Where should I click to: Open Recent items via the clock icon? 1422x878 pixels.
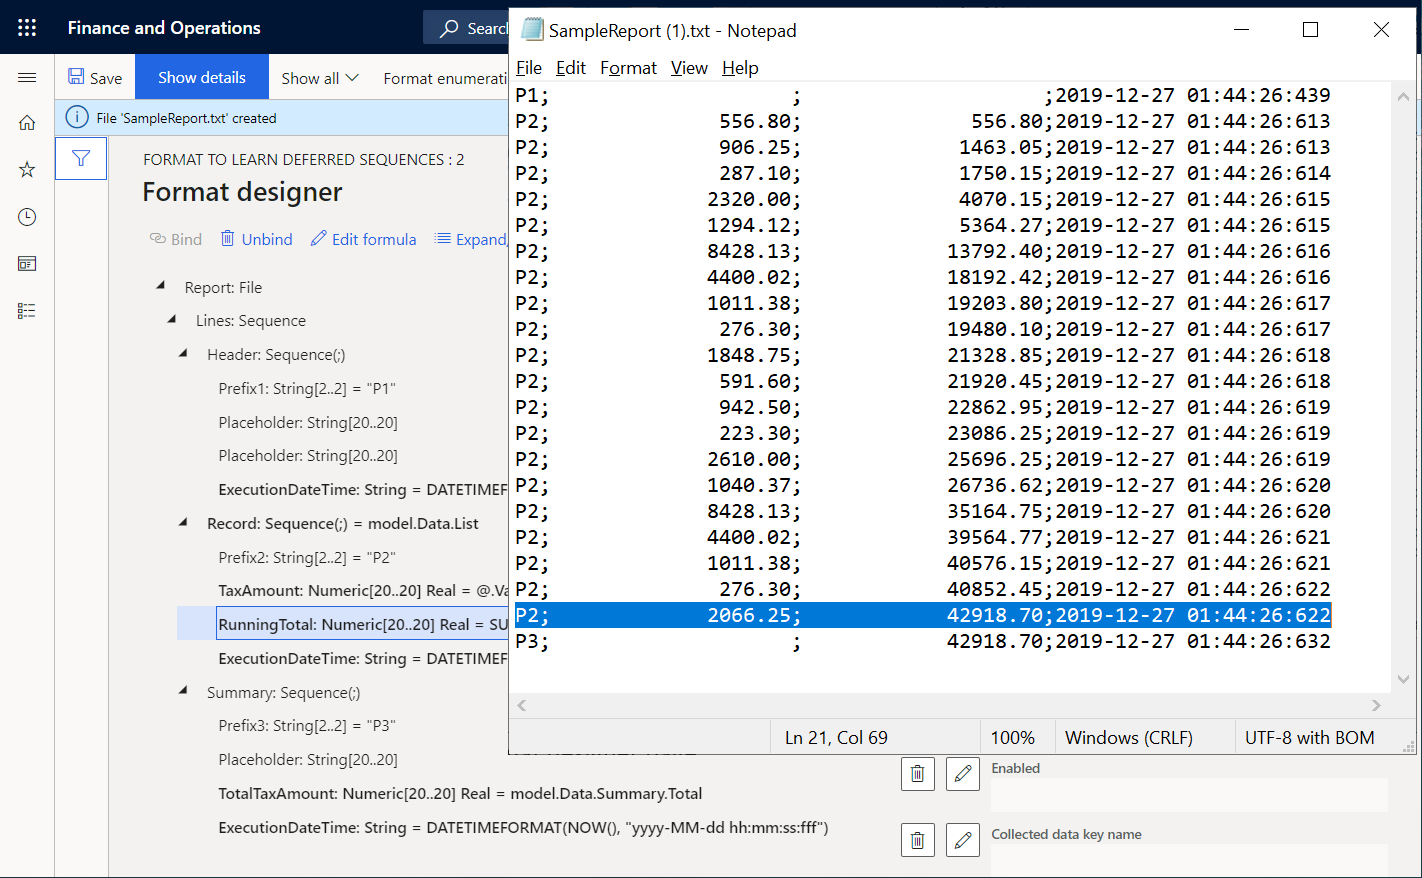(26, 216)
